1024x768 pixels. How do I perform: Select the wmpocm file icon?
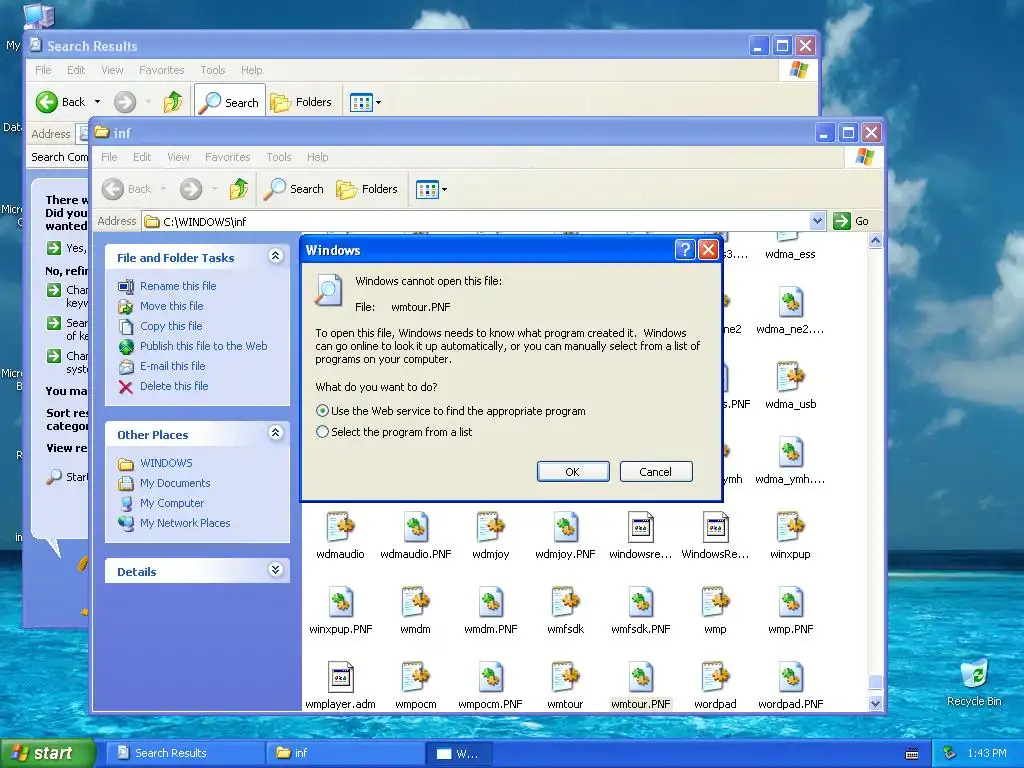415,677
